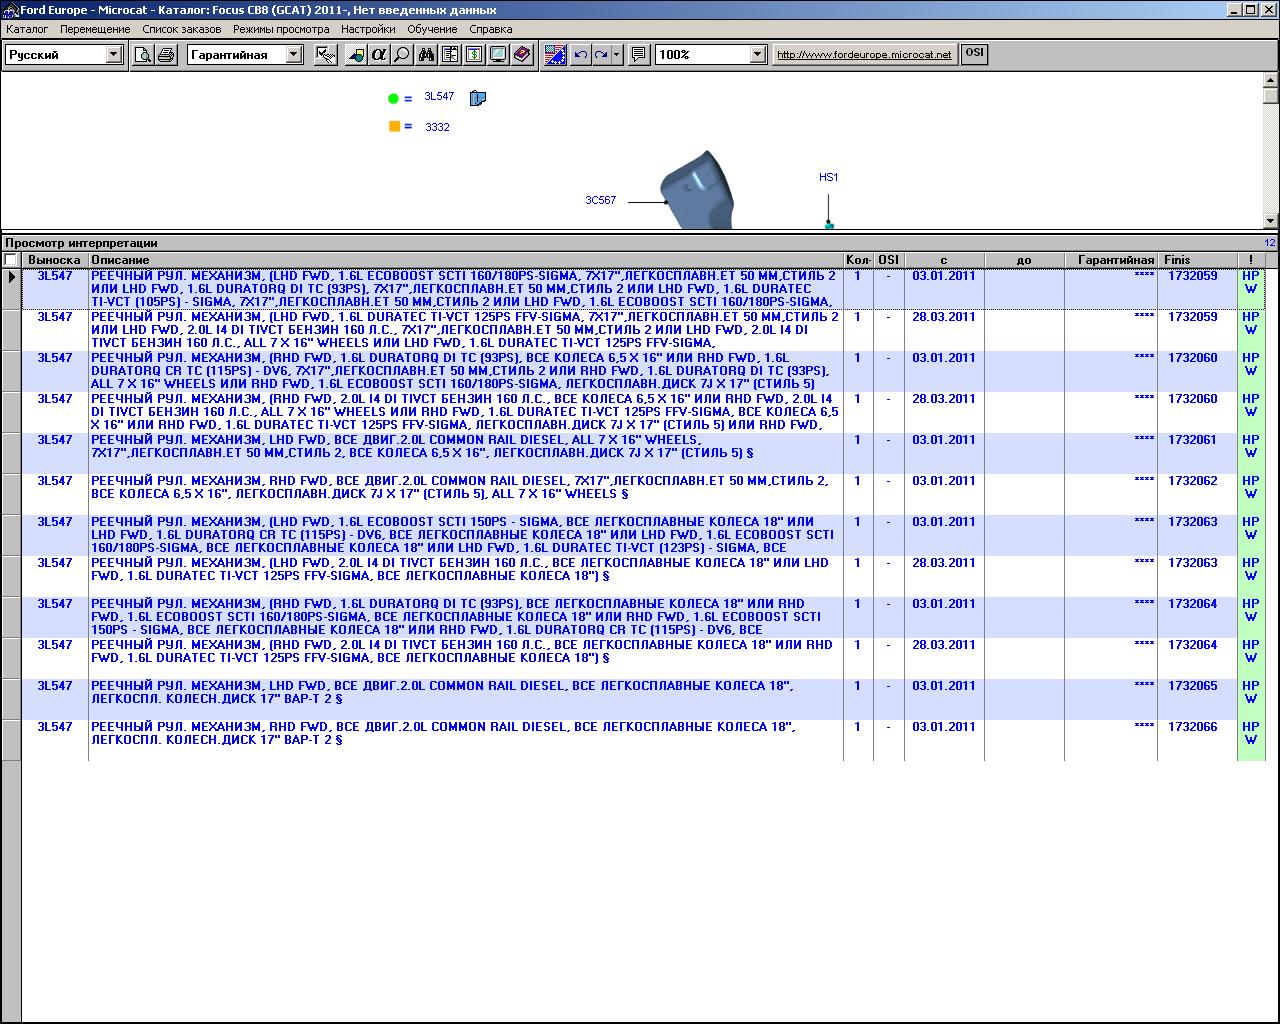
Task: Open the Список заказов menu
Action: coord(182,29)
